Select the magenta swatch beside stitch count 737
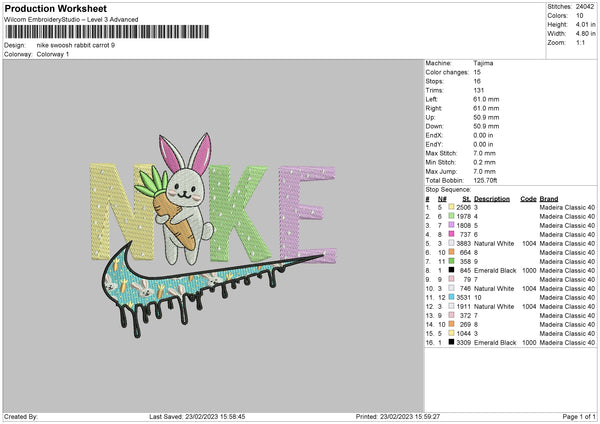 [451, 234]
